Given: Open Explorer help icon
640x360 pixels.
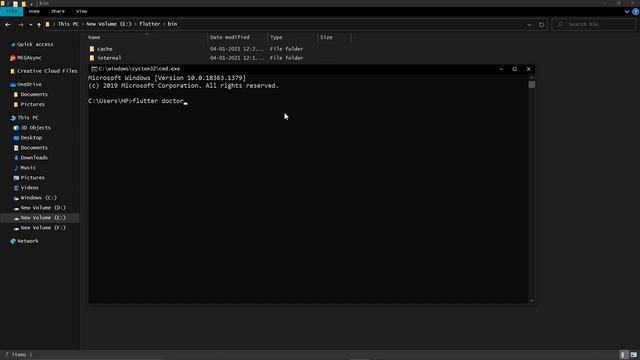Looking at the screenshot, I should tap(636, 11).
